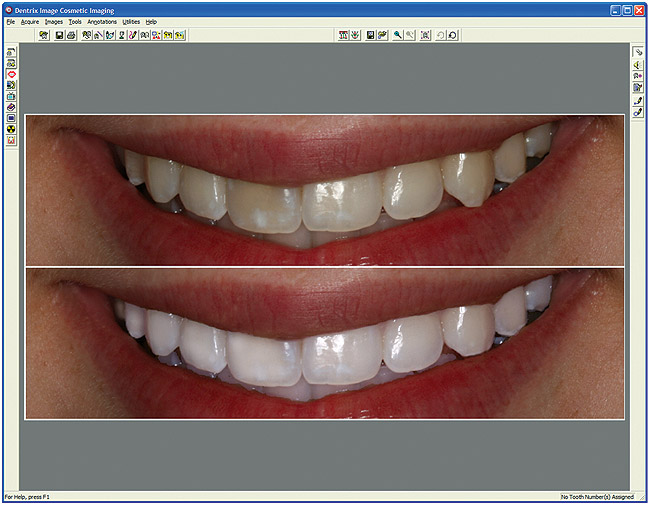Click the third right sidebar icon with purple marks
650x506 pixels.
[638, 76]
